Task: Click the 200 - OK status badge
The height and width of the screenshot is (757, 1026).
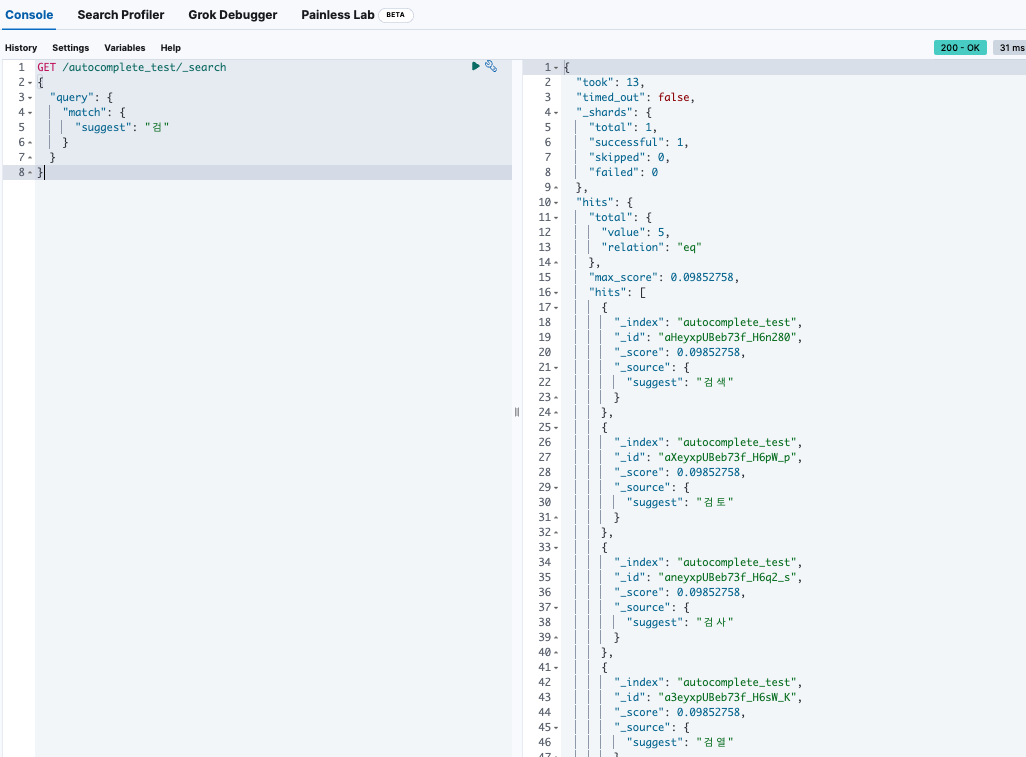Action: 960,48
